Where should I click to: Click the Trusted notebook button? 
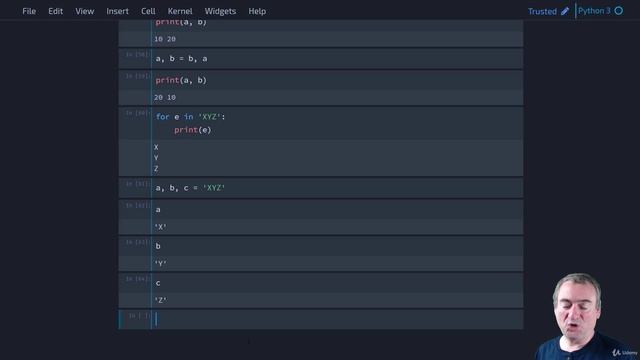542,11
